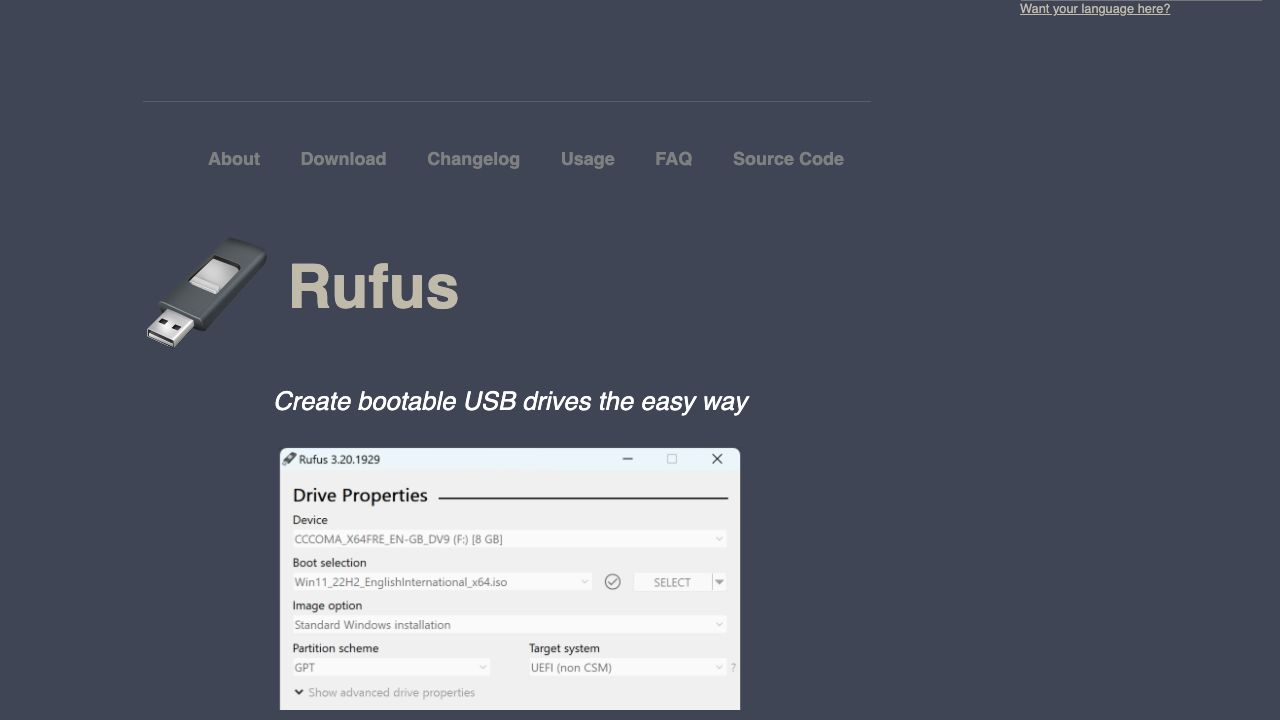
Task: Open the Changelog link
Action: click(473, 159)
